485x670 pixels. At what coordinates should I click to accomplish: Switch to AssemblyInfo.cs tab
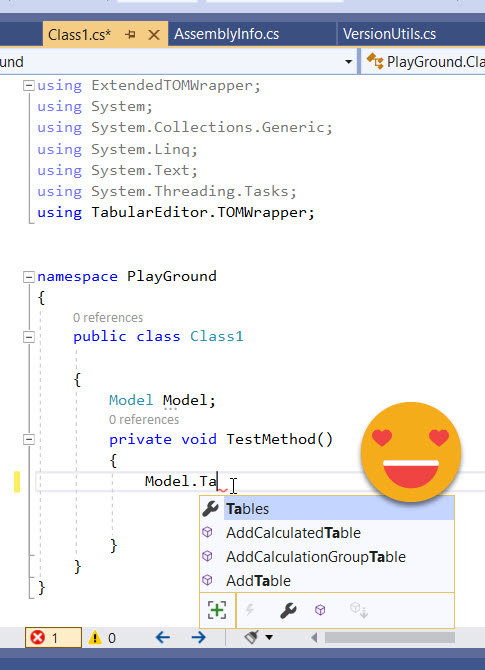point(226,34)
